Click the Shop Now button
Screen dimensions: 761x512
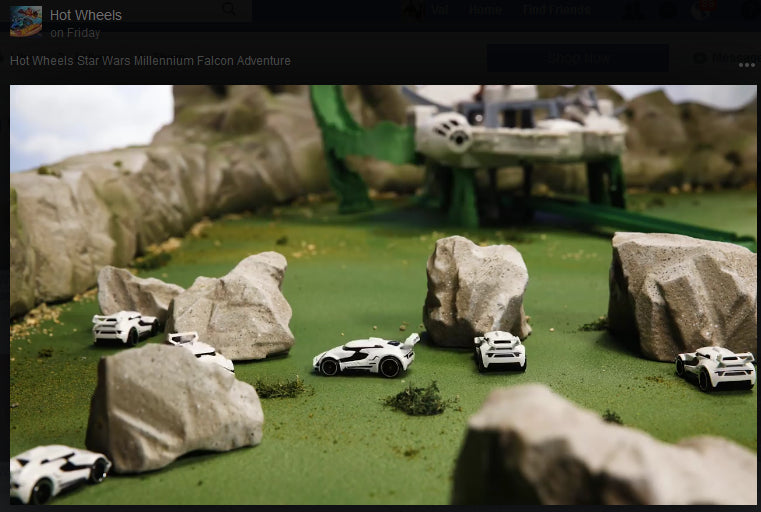[x=578, y=58]
